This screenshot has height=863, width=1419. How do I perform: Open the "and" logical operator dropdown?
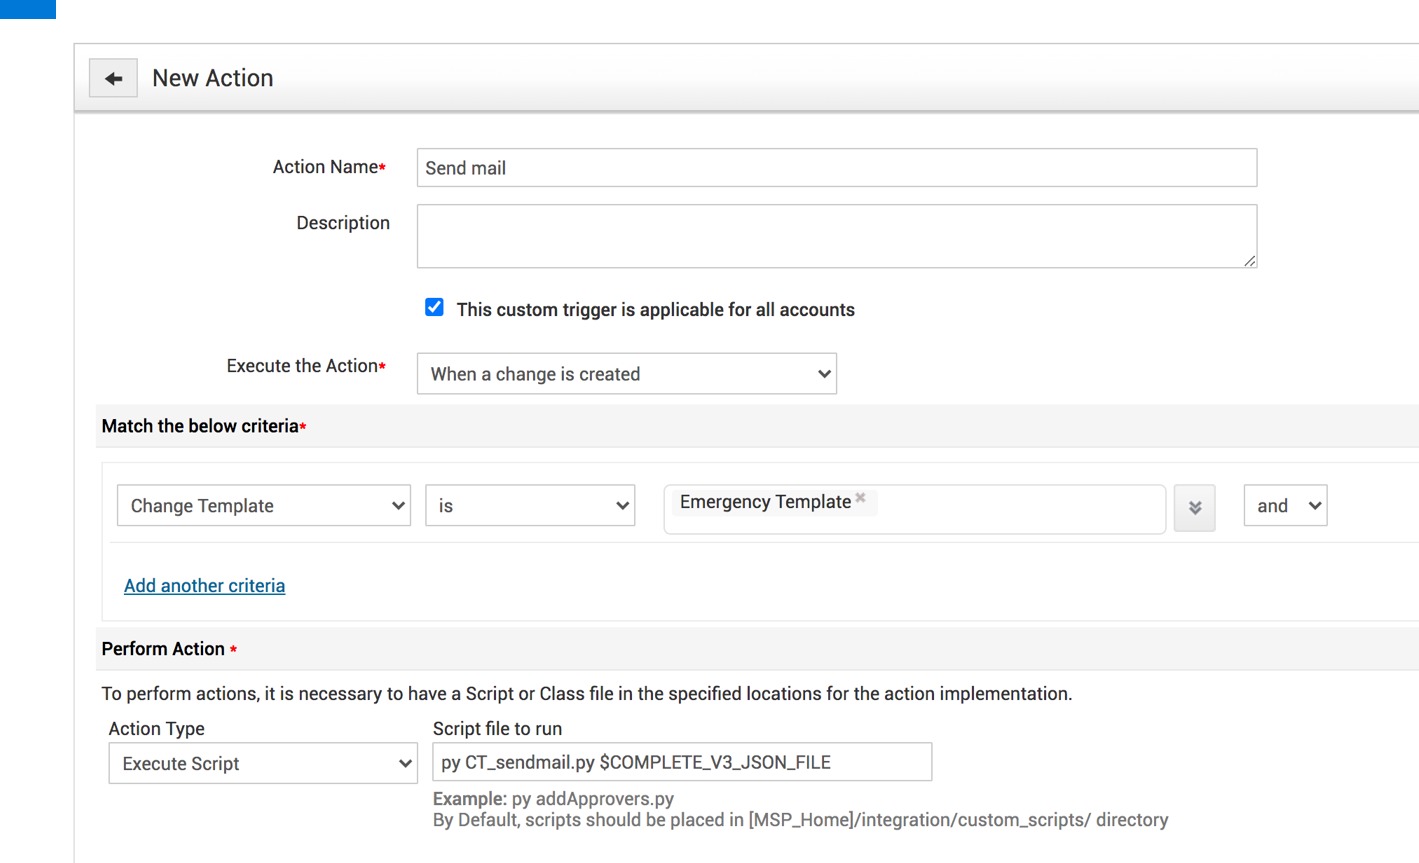point(1285,506)
